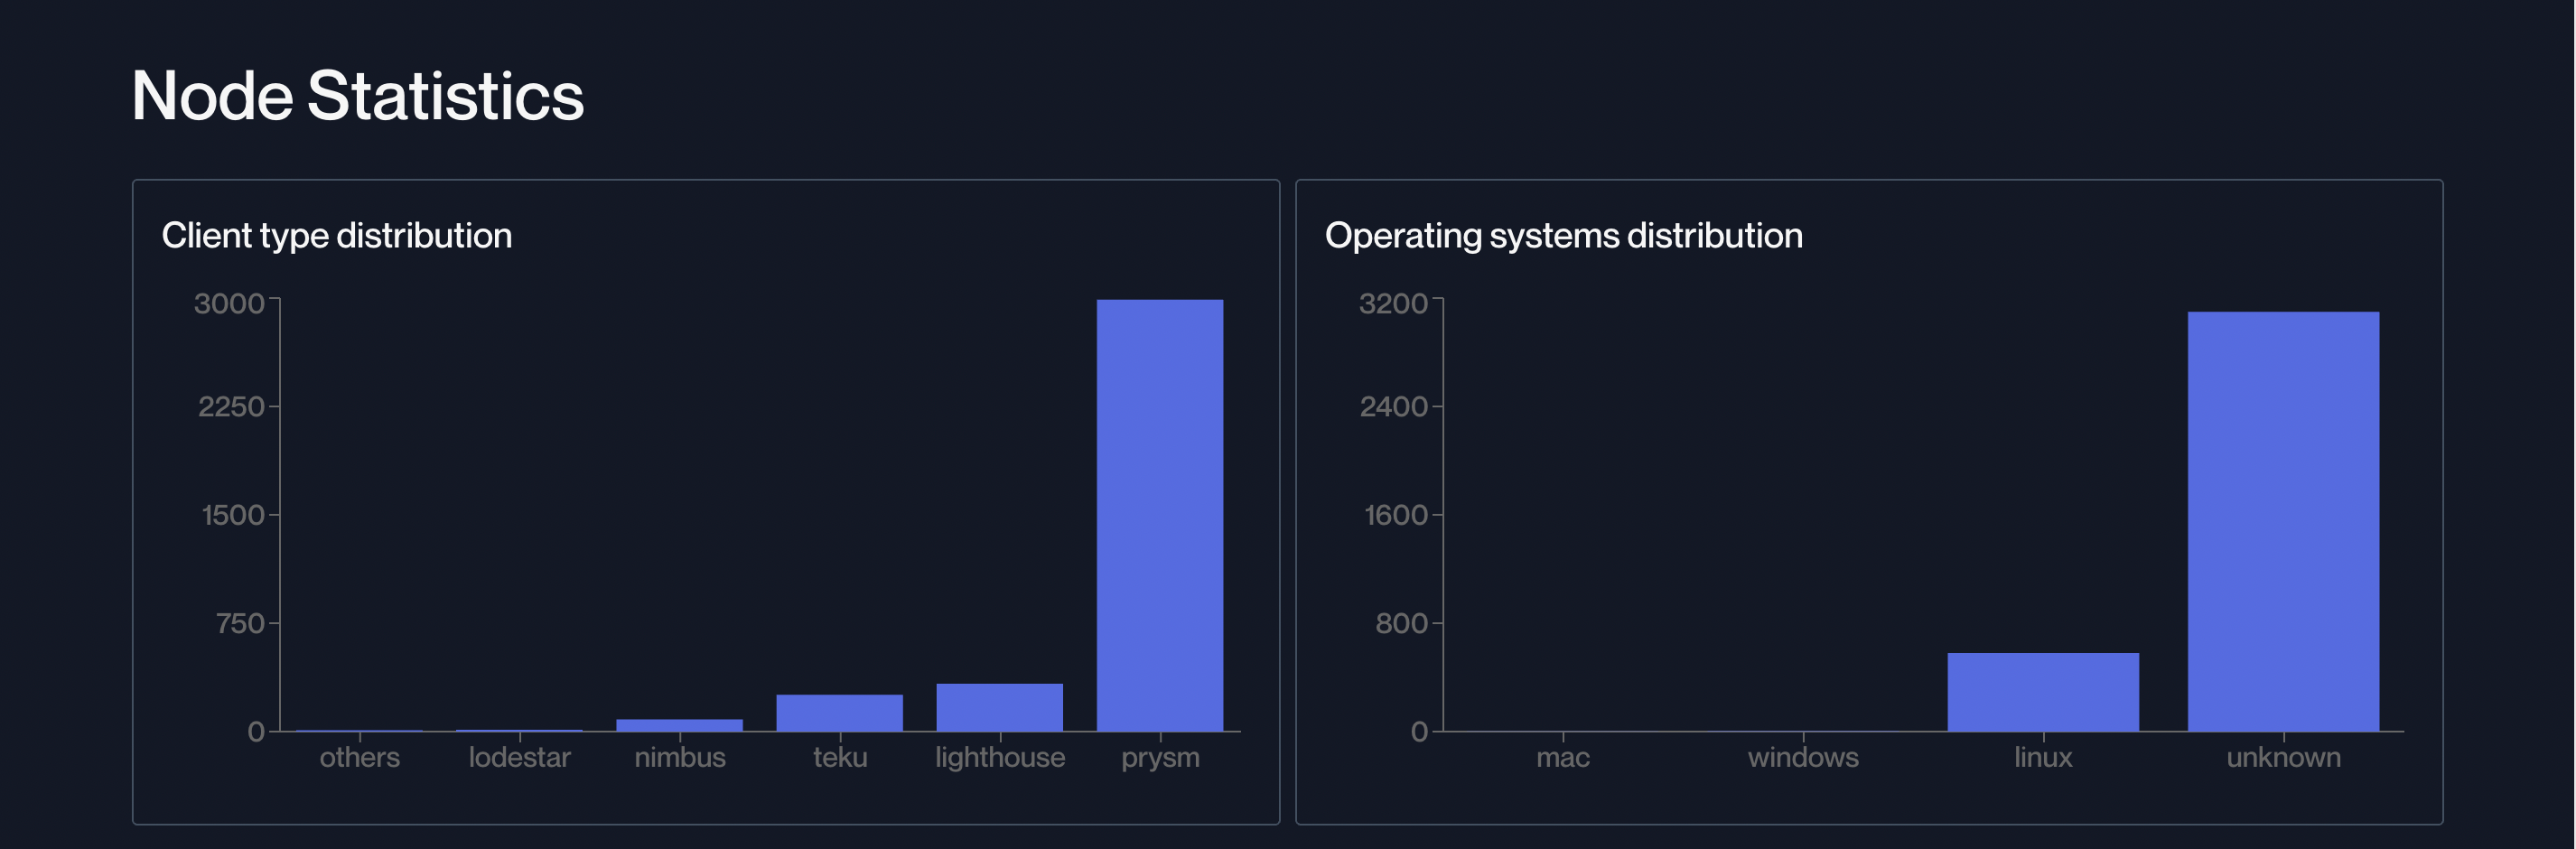Click the 'mac' axis label
This screenshot has width=2576, height=849.
[1562, 757]
